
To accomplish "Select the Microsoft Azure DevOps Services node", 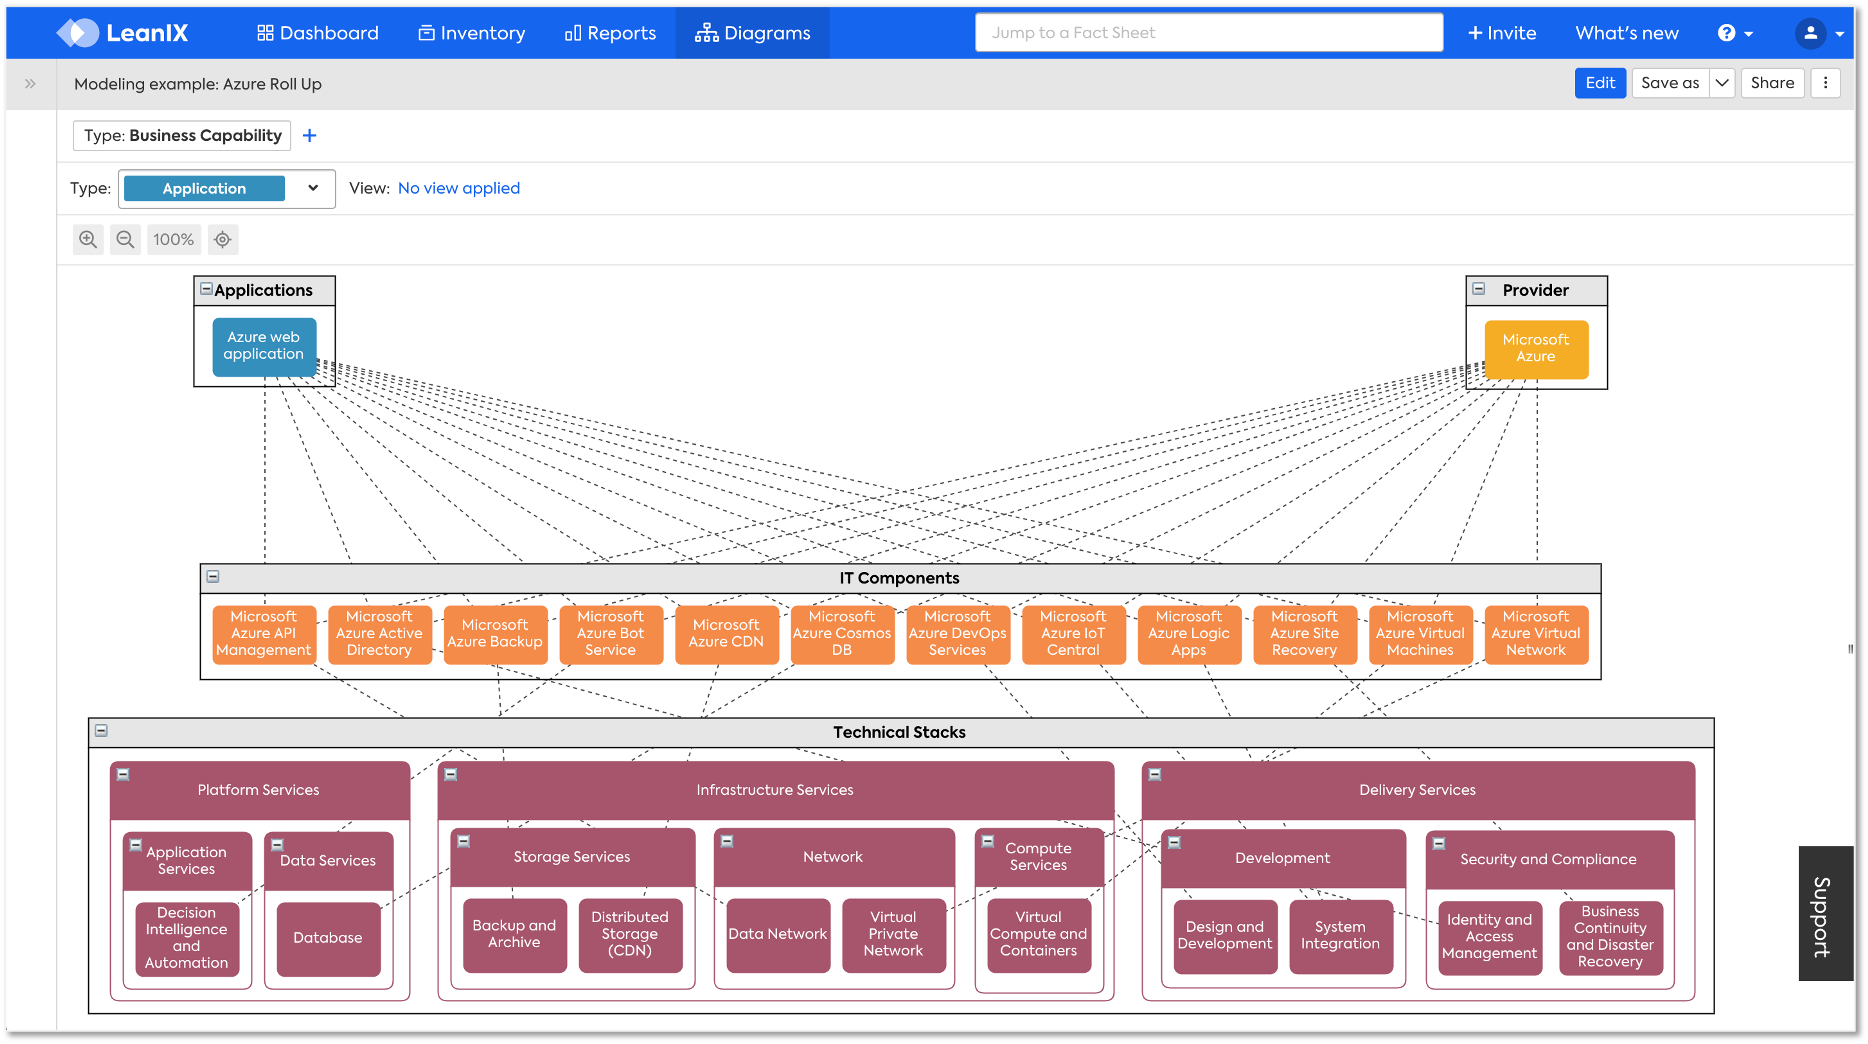I will [x=958, y=634].
